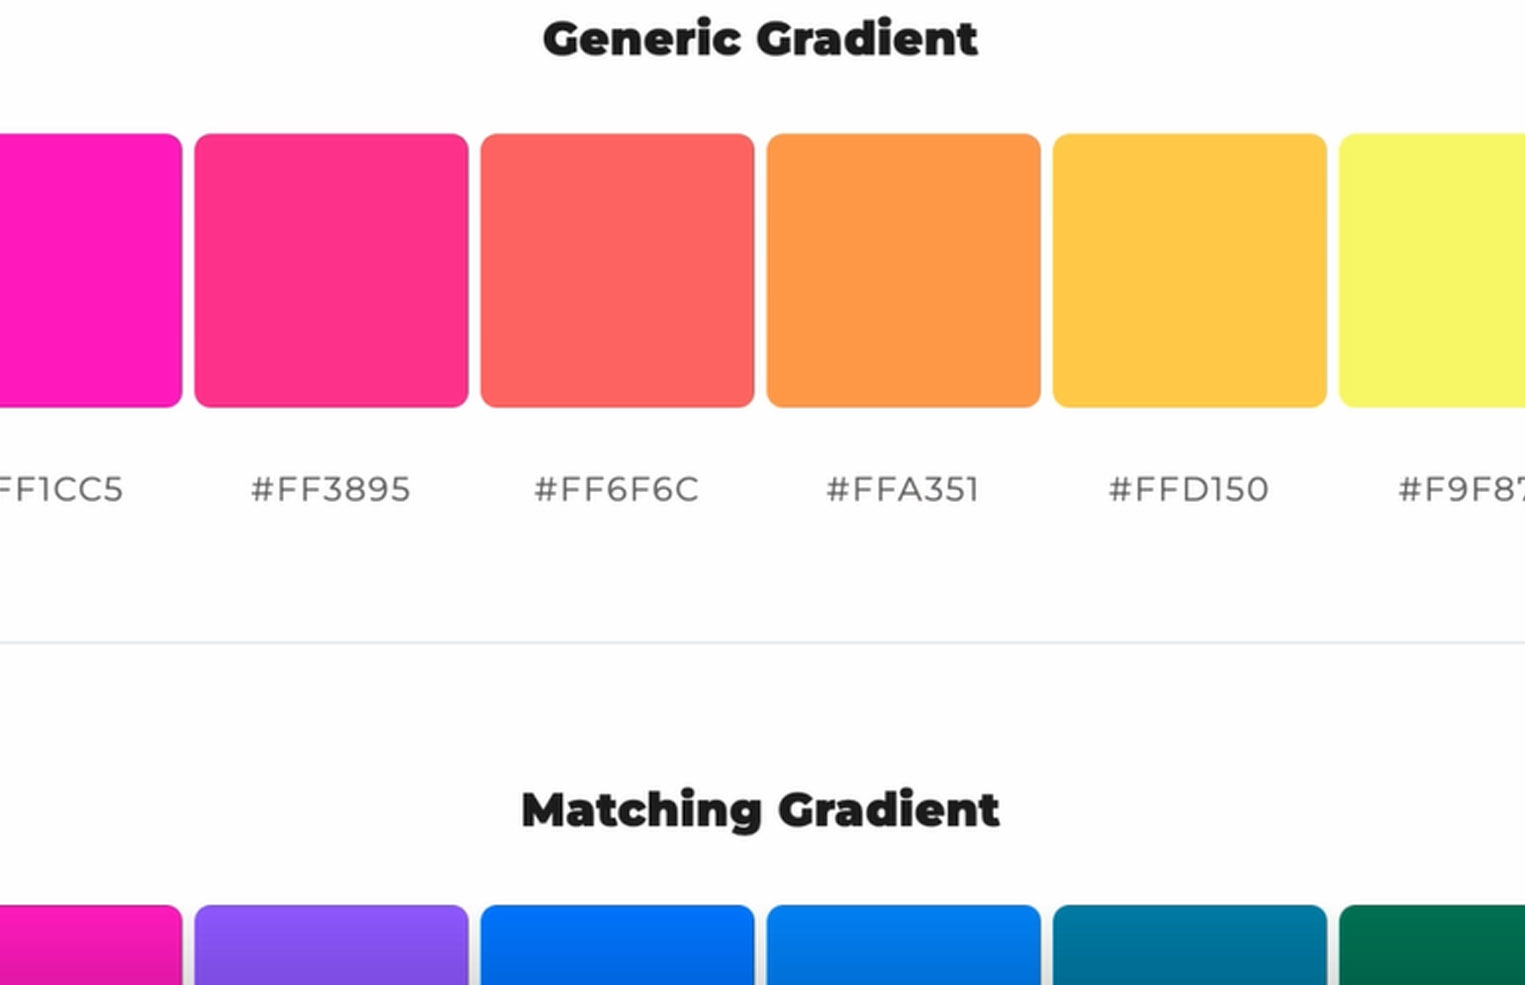Pick the coral #FF6F6C color swatch

point(617,270)
